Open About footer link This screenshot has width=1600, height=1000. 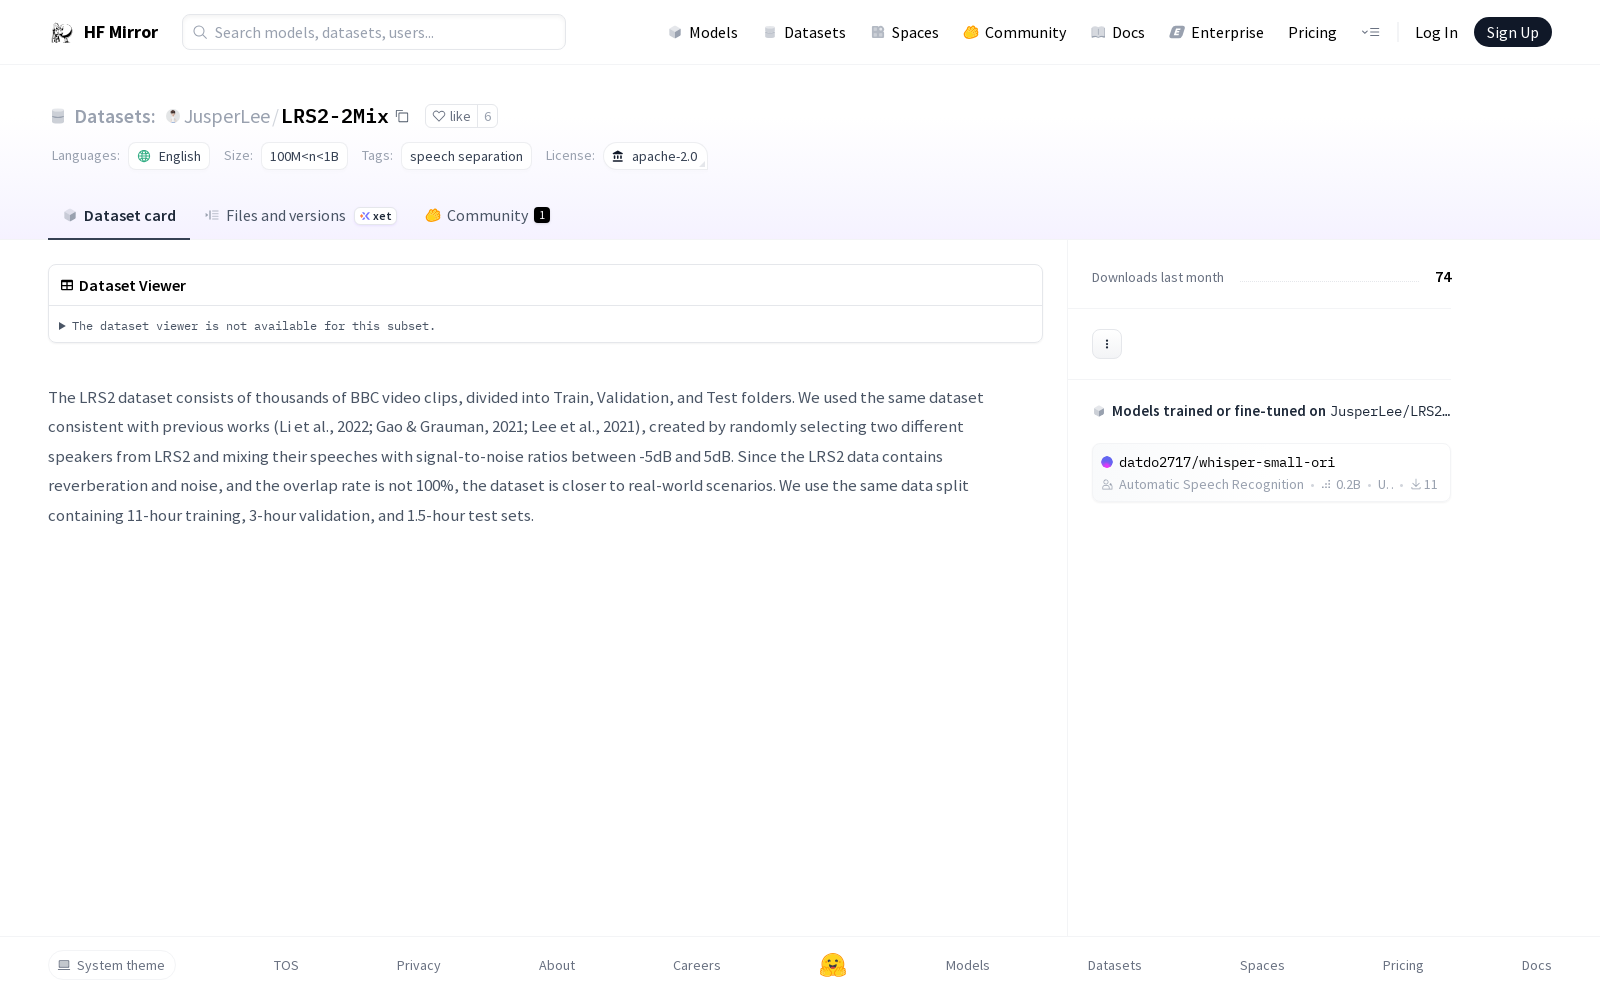tap(557, 965)
